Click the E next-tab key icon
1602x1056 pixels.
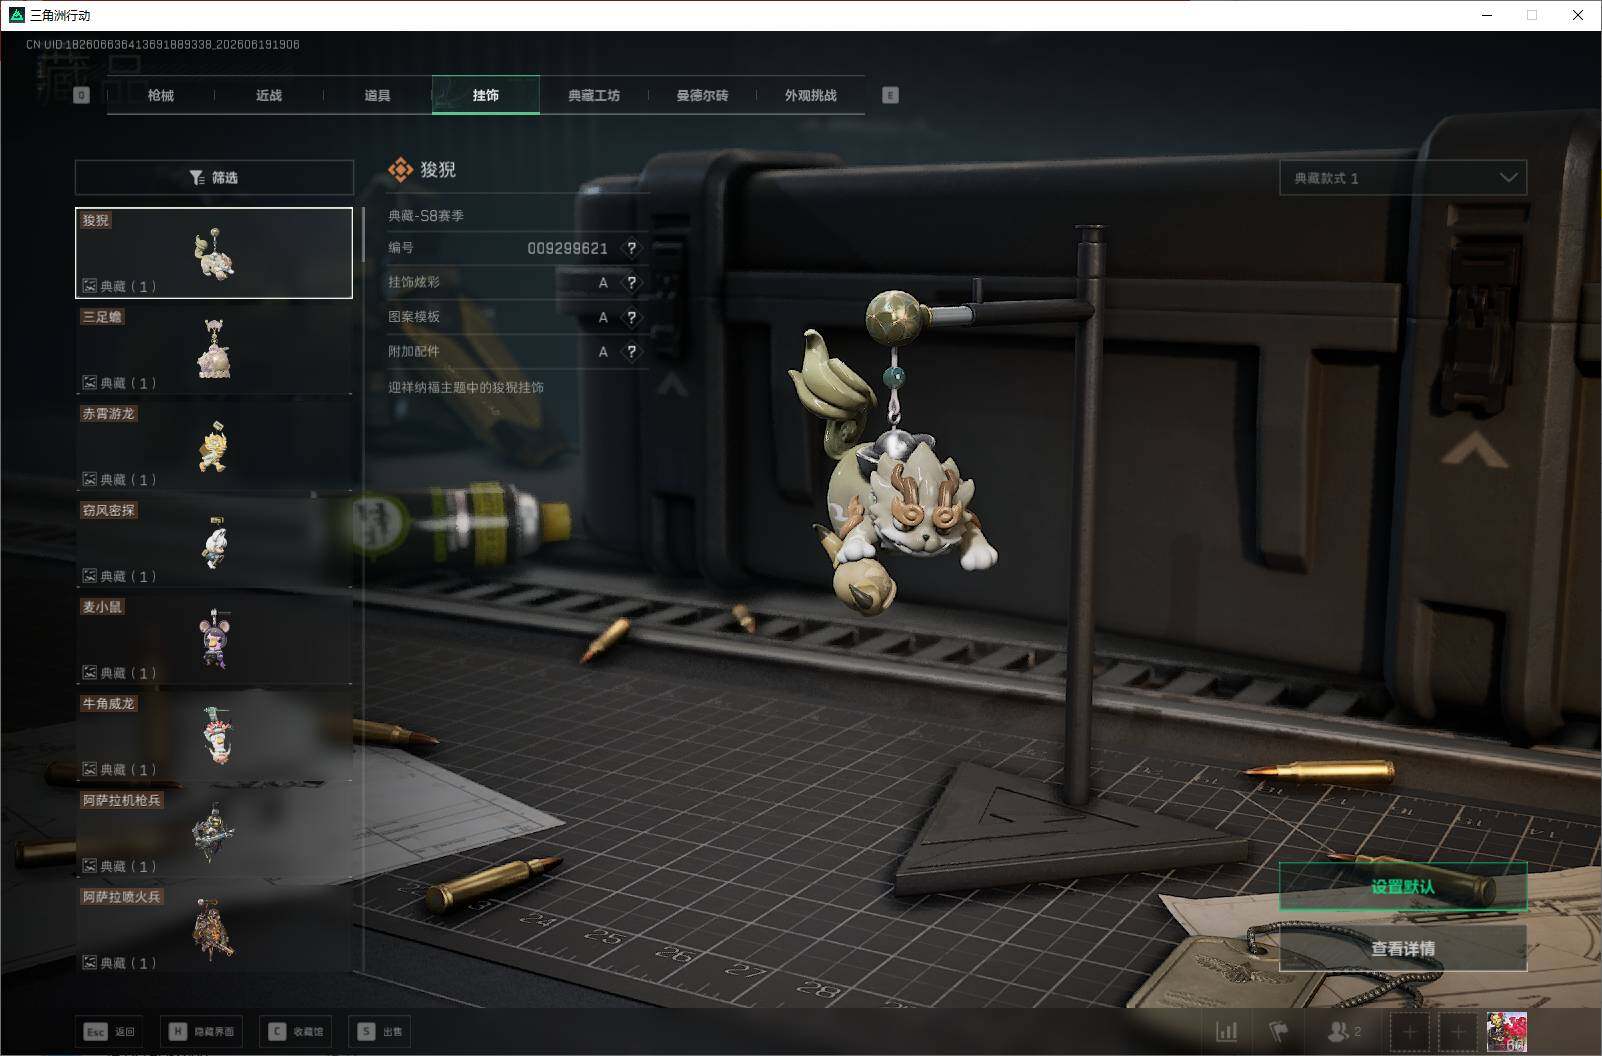(x=890, y=95)
